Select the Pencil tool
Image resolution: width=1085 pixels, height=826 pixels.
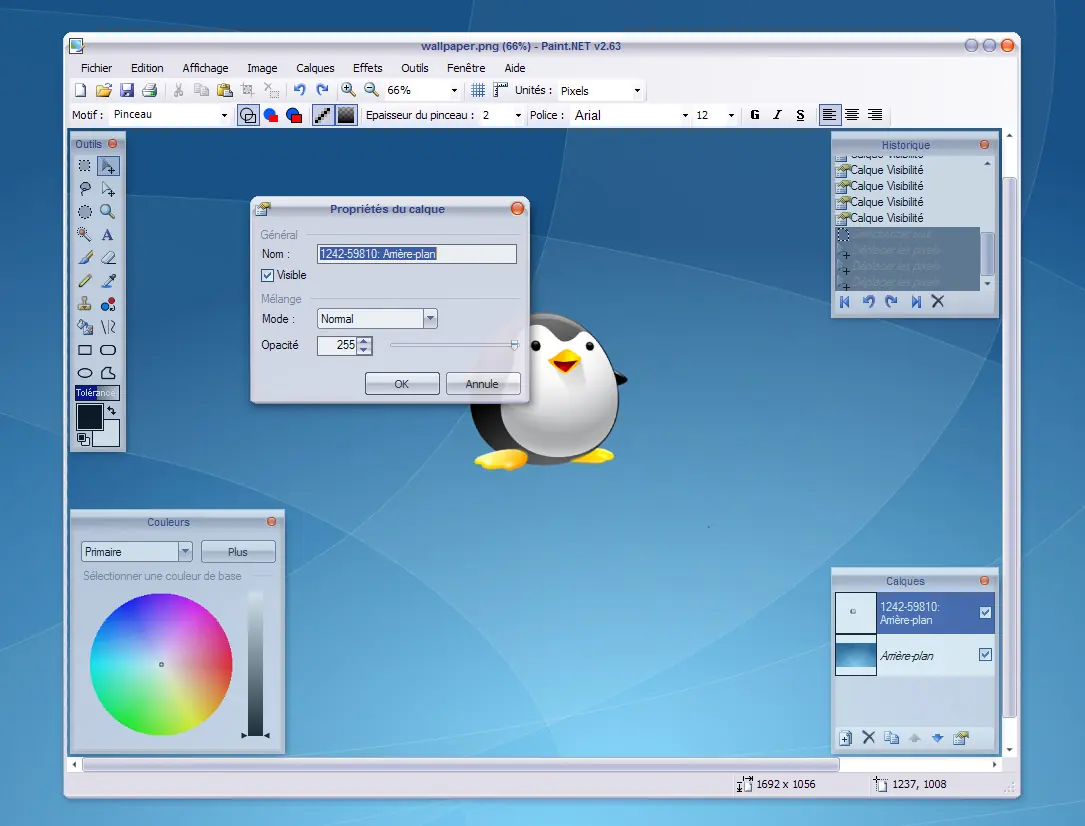[x=84, y=281]
